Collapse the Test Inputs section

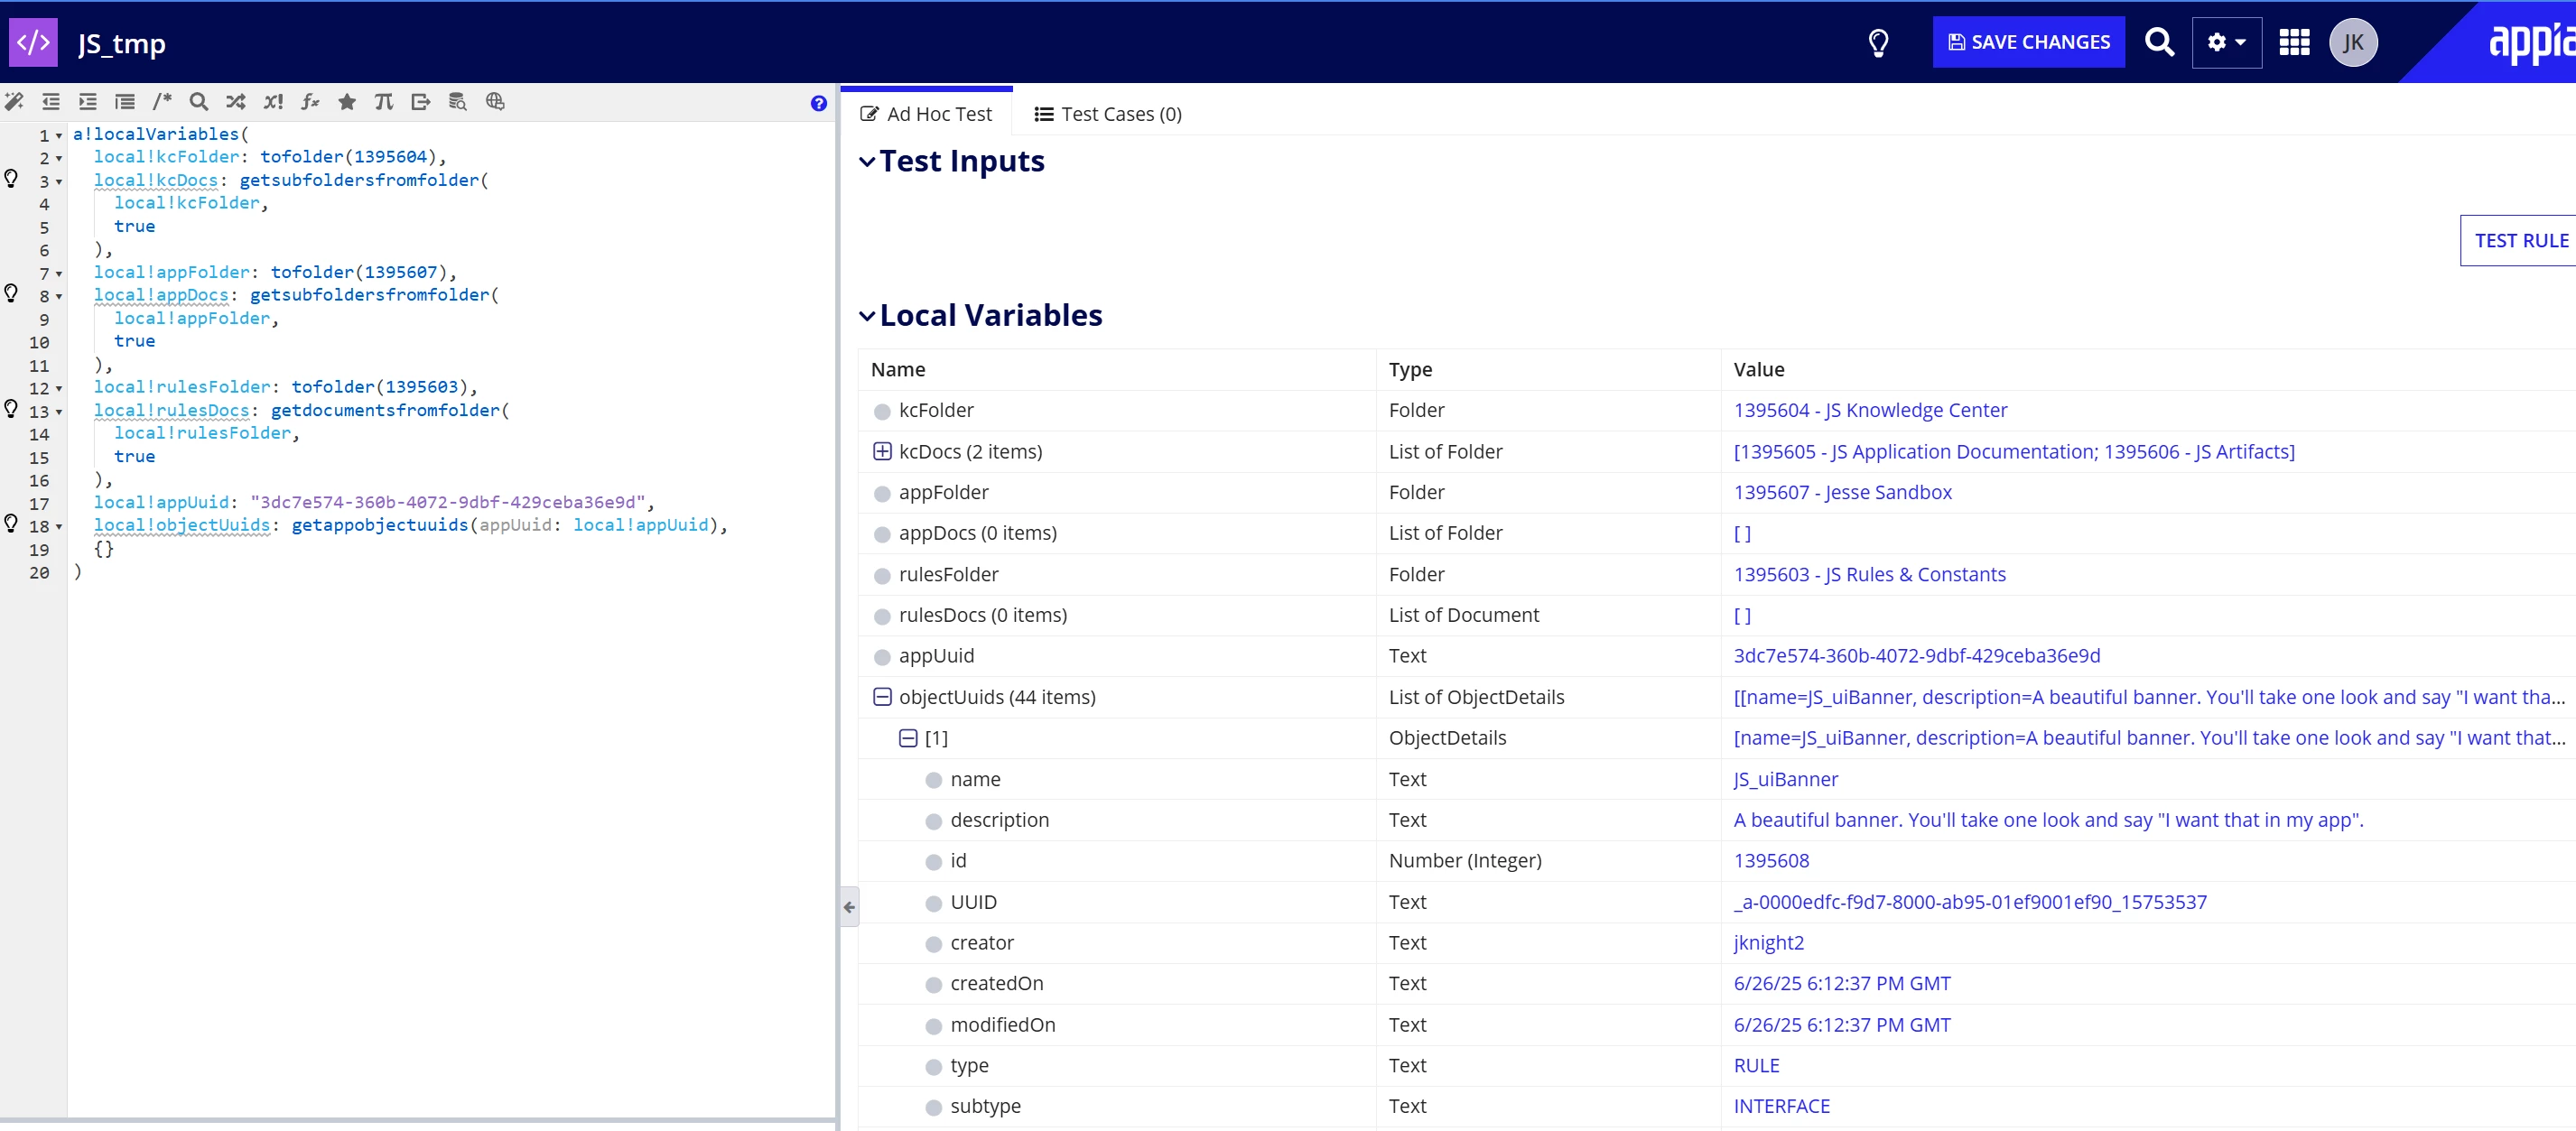click(867, 161)
